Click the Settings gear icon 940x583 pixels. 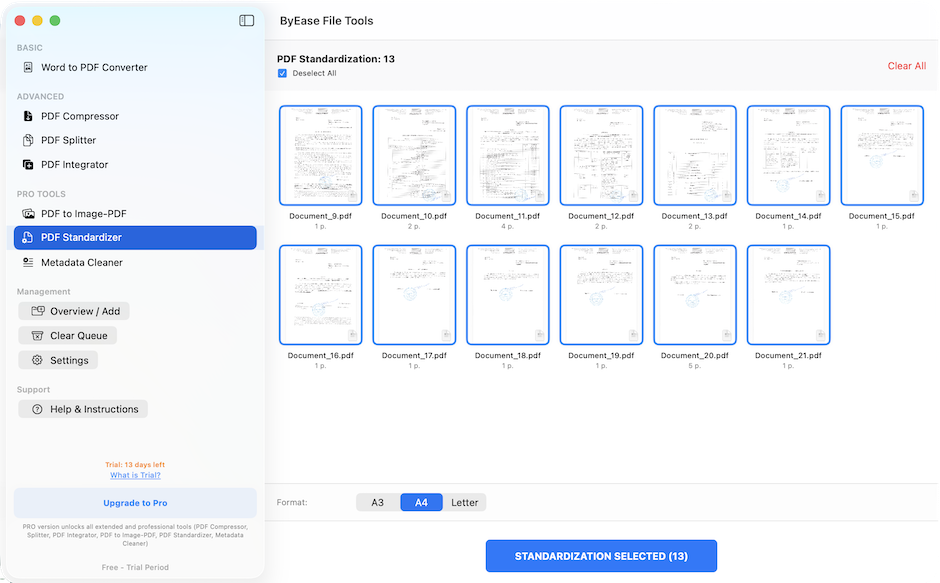pyautogui.click(x=37, y=360)
